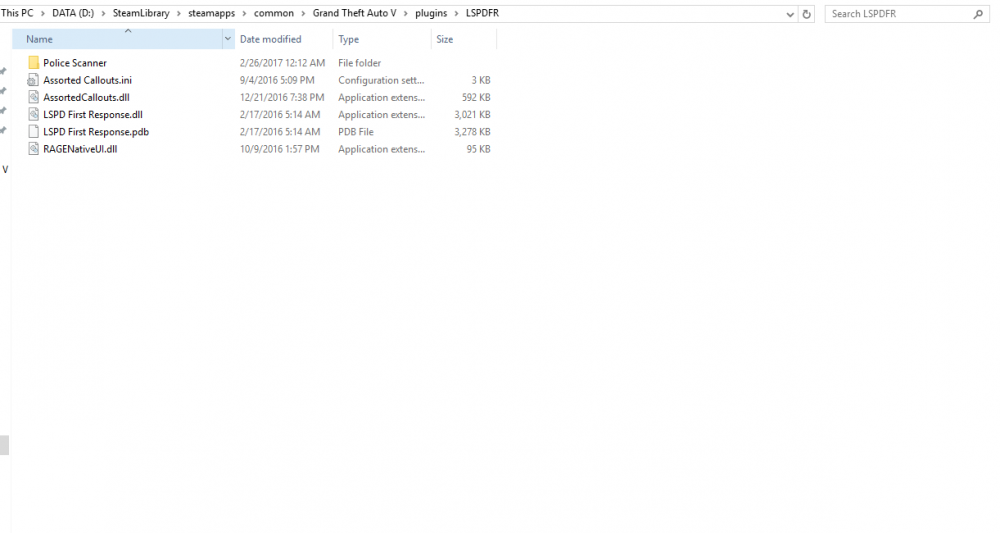The image size is (1000, 533).
Task: Expand chevron after plugins in path
Action: click(457, 13)
